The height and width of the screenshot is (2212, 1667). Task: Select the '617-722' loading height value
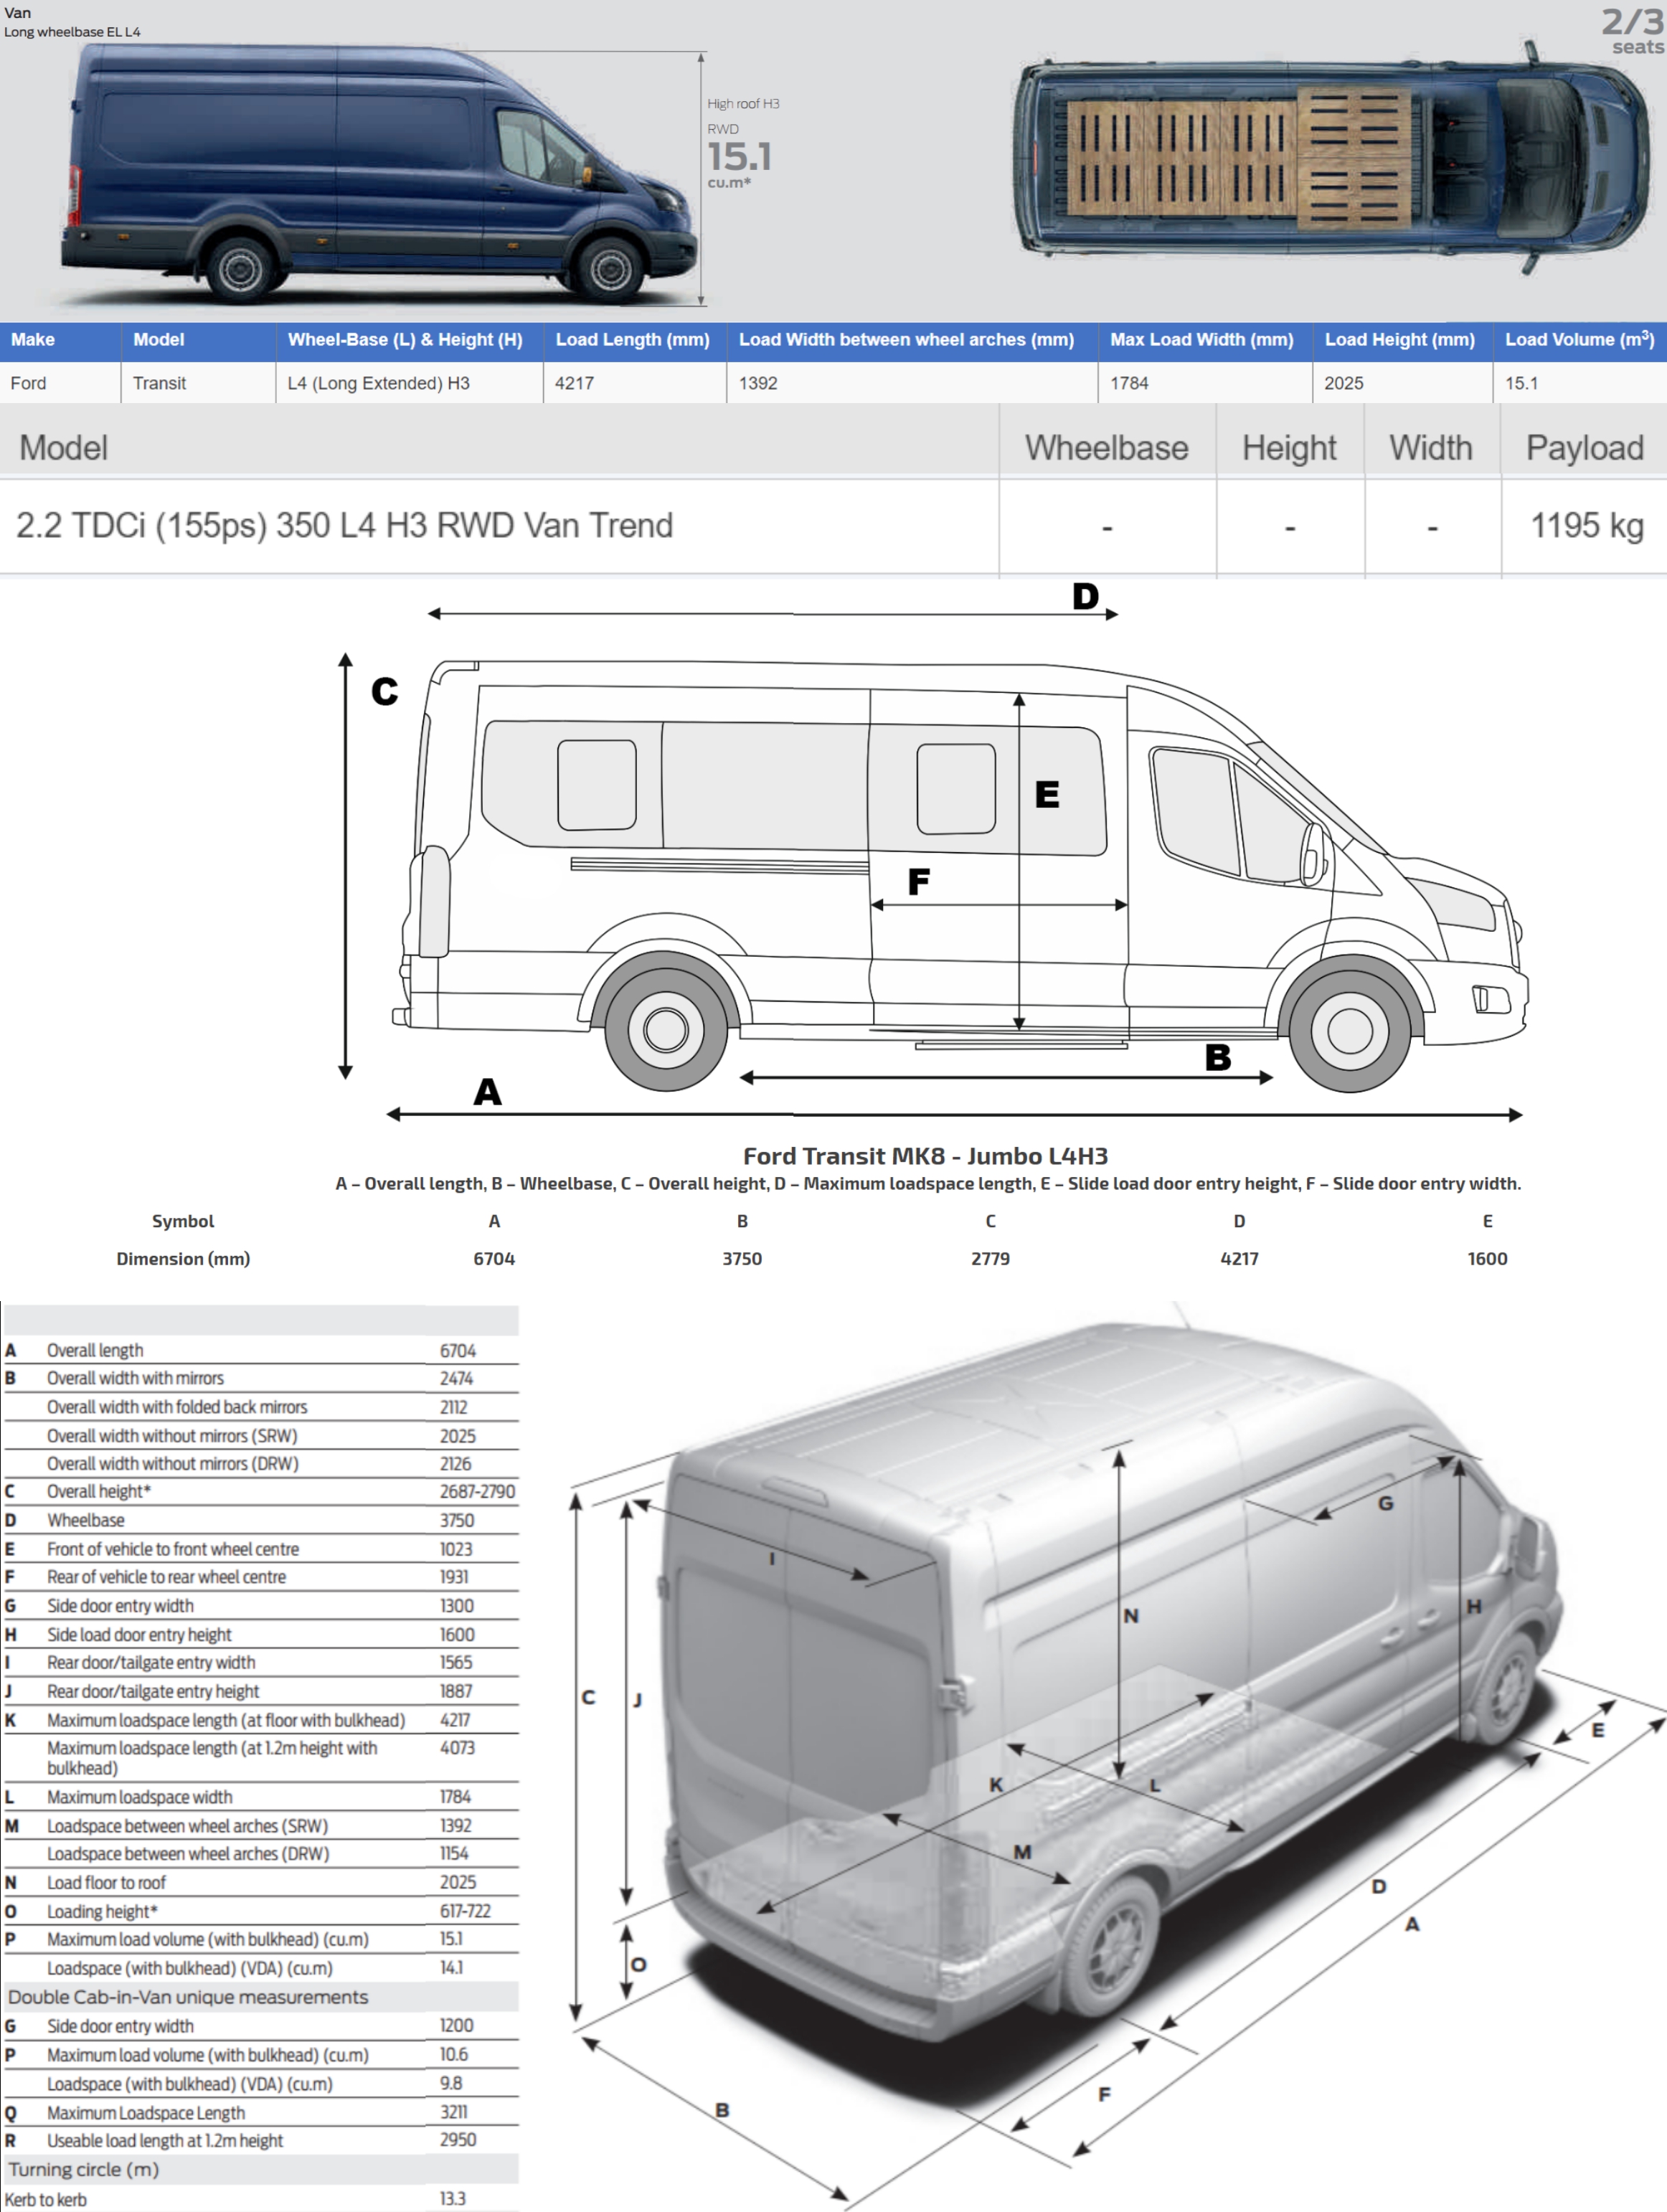pos(465,1912)
